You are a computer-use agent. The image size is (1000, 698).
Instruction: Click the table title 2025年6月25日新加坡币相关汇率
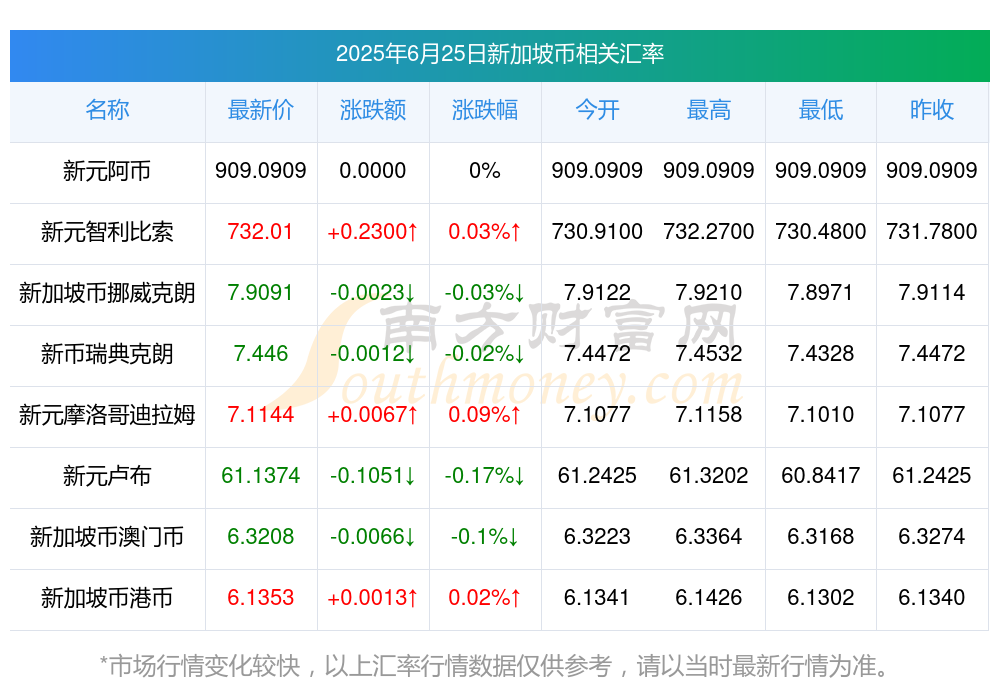[x=499, y=54]
